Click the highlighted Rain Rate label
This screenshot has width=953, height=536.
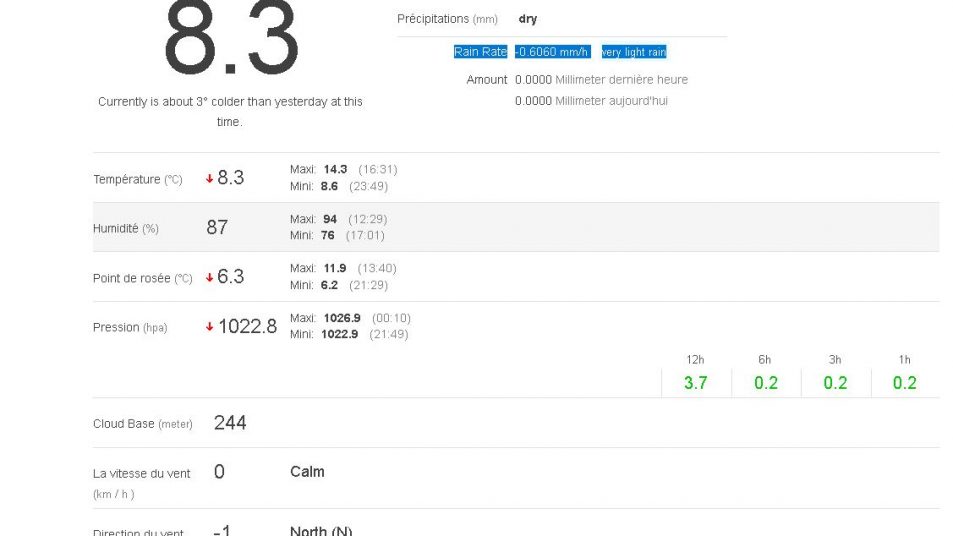480,52
